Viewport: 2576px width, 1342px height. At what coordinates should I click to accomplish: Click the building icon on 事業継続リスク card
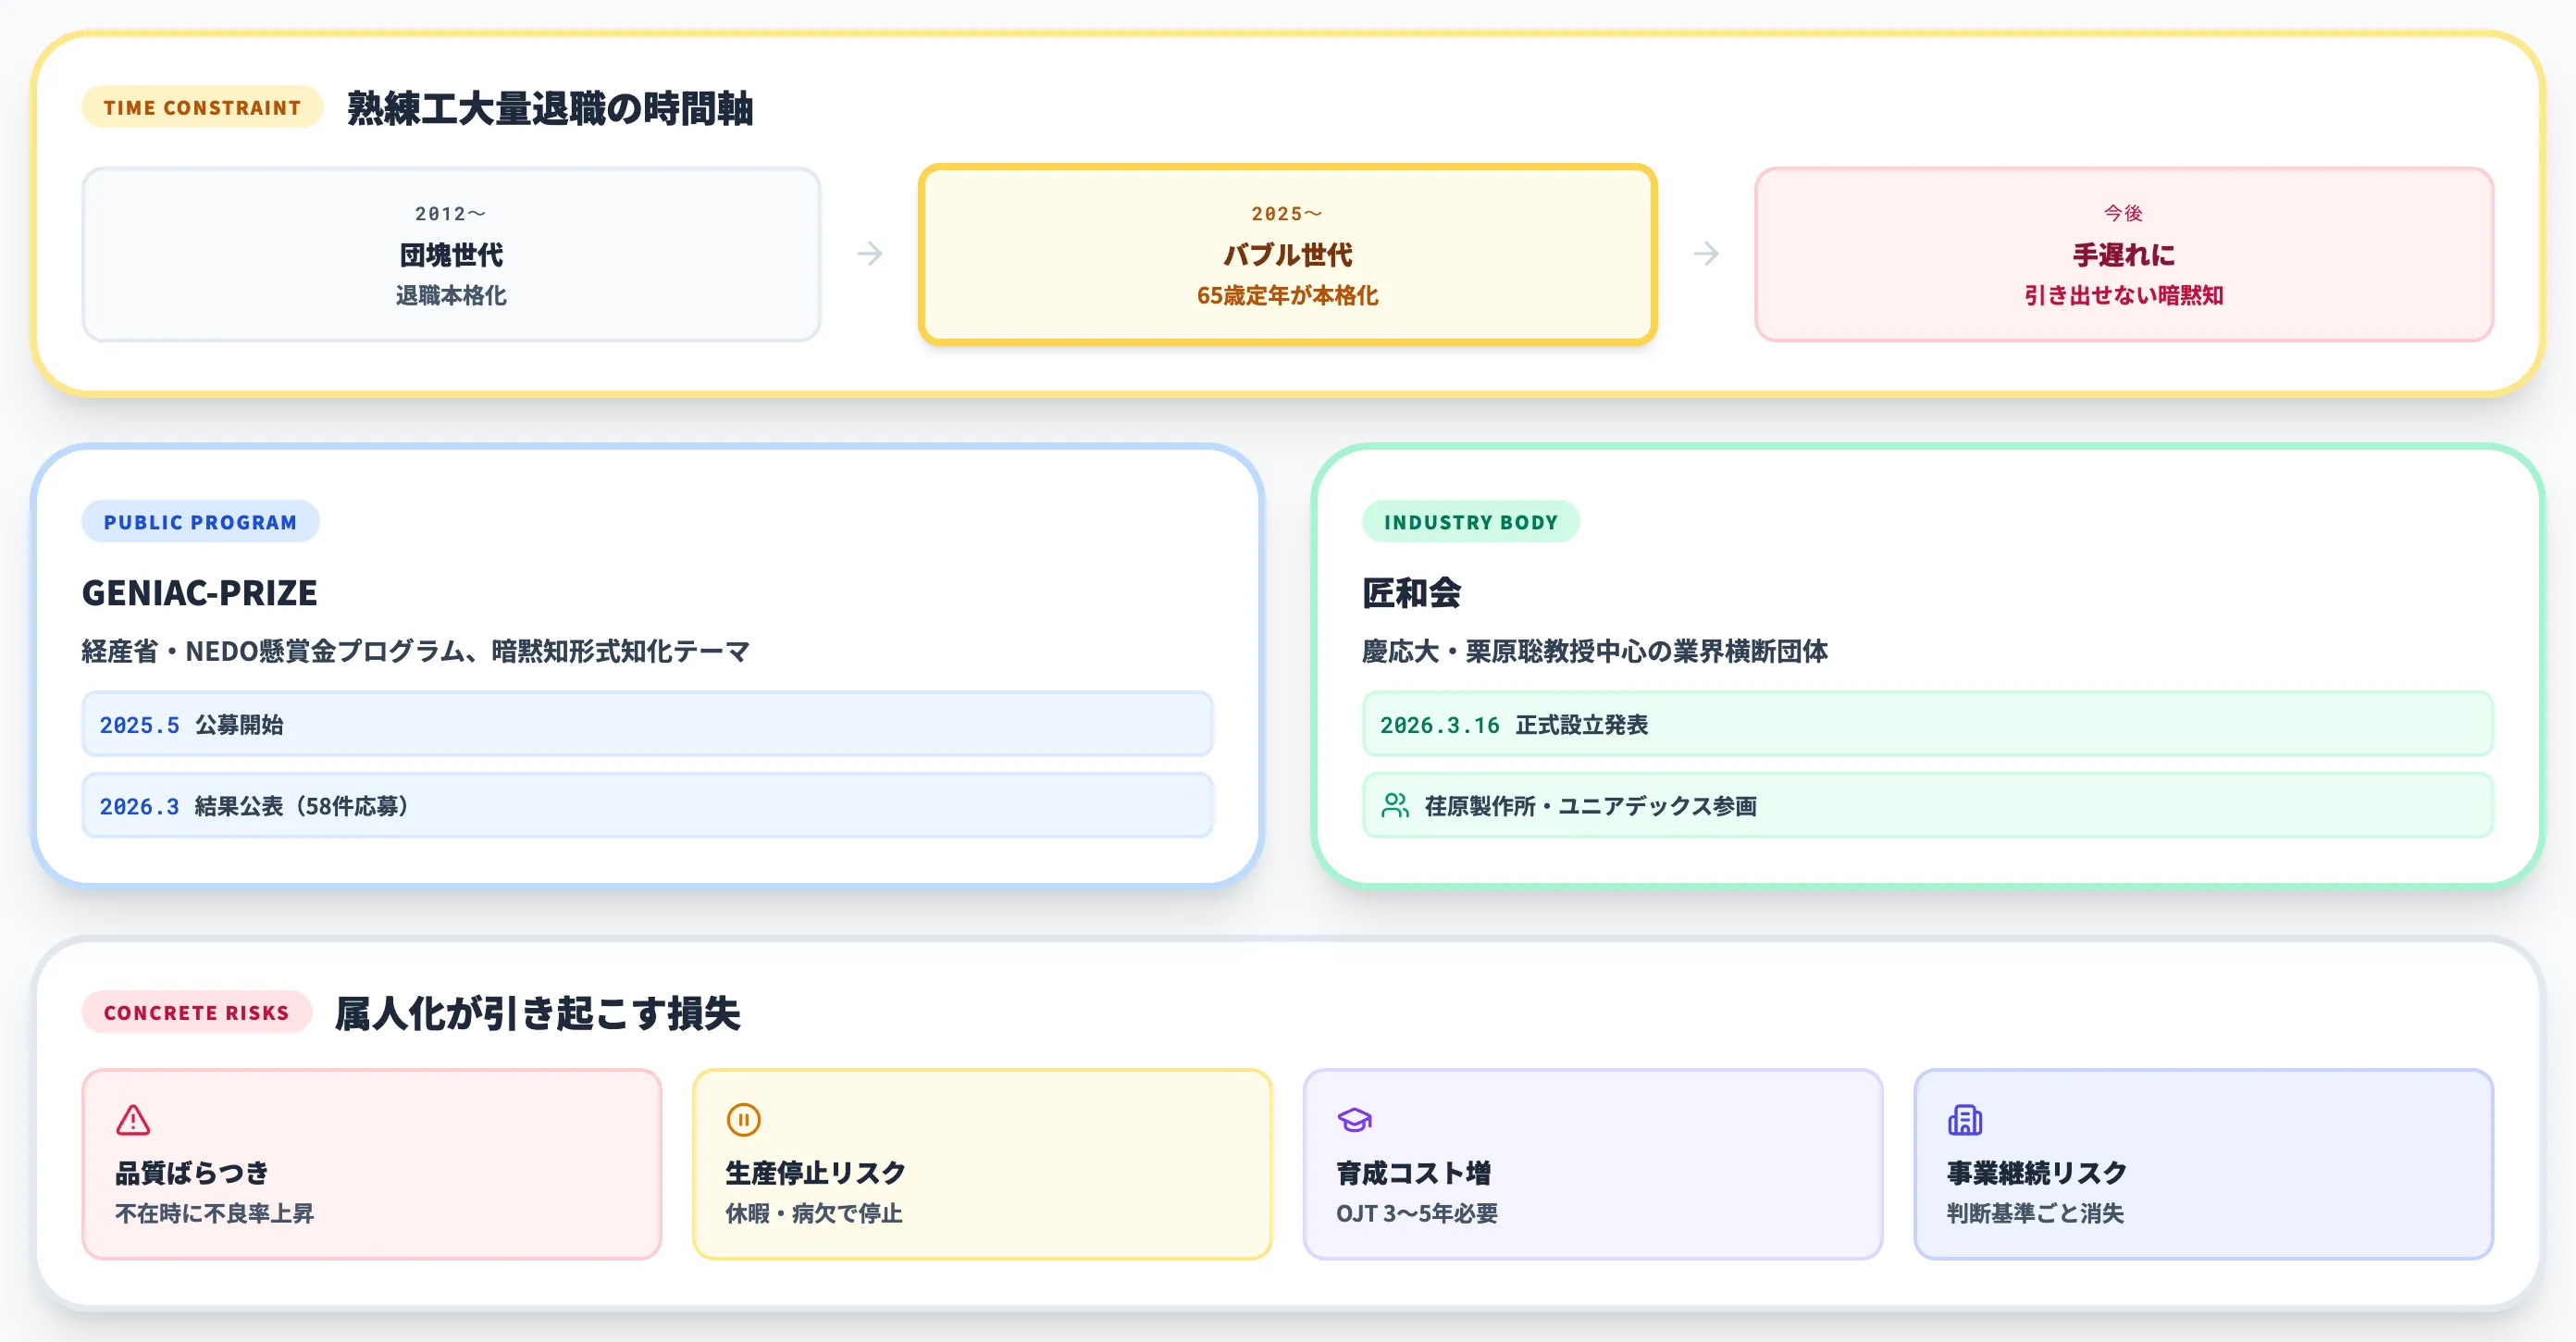point(1966,1121)
